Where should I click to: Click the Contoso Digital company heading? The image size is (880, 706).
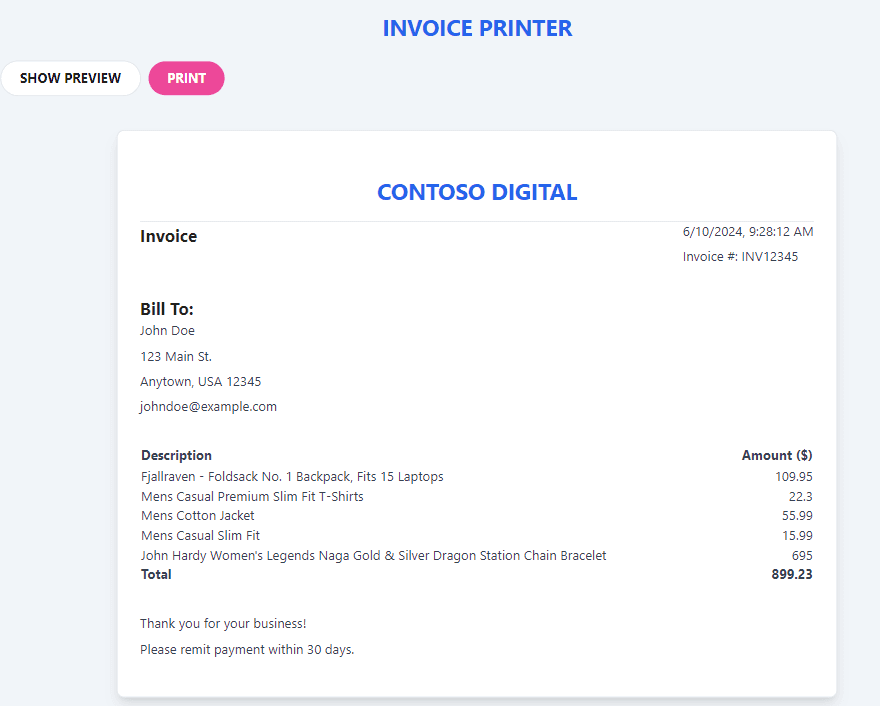pyautogui.click(x=477, y=192)
